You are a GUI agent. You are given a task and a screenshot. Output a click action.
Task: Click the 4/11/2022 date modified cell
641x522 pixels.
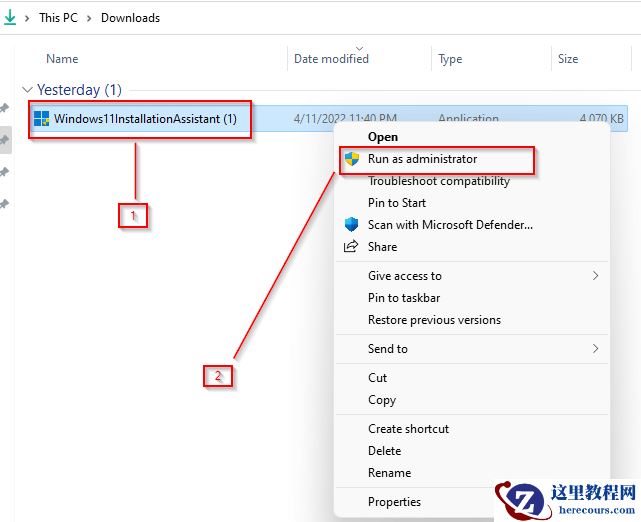coord(345,119)
